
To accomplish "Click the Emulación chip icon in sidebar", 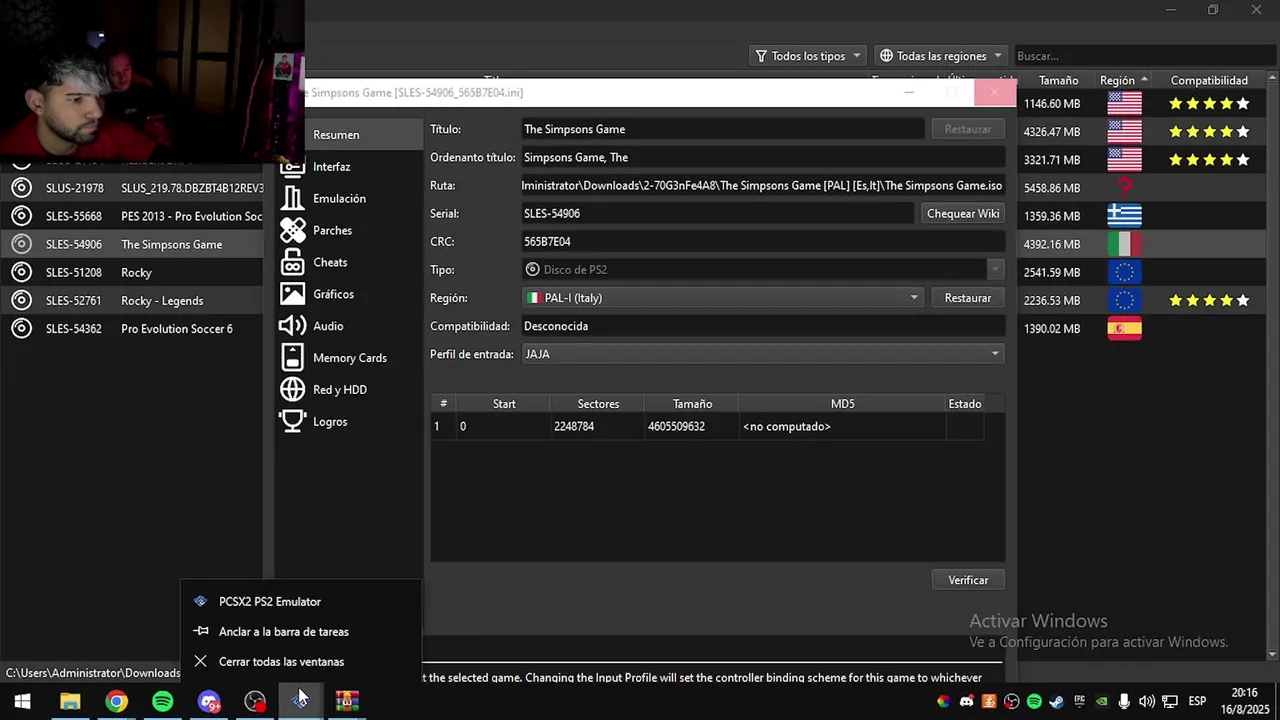I will [x=293, y=199].
